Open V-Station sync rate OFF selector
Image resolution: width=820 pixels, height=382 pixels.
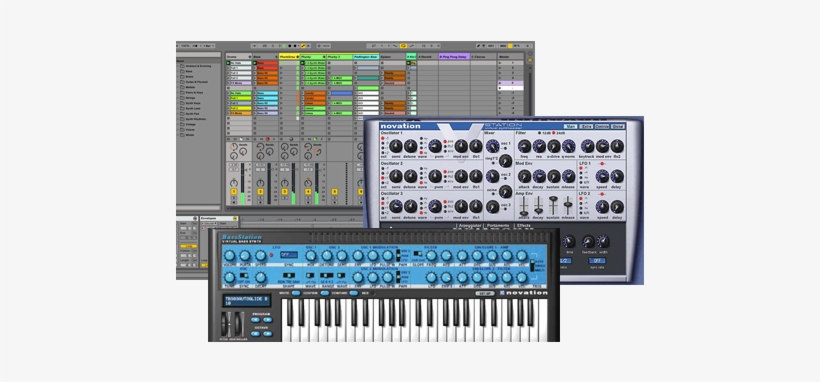click(597, 260)
